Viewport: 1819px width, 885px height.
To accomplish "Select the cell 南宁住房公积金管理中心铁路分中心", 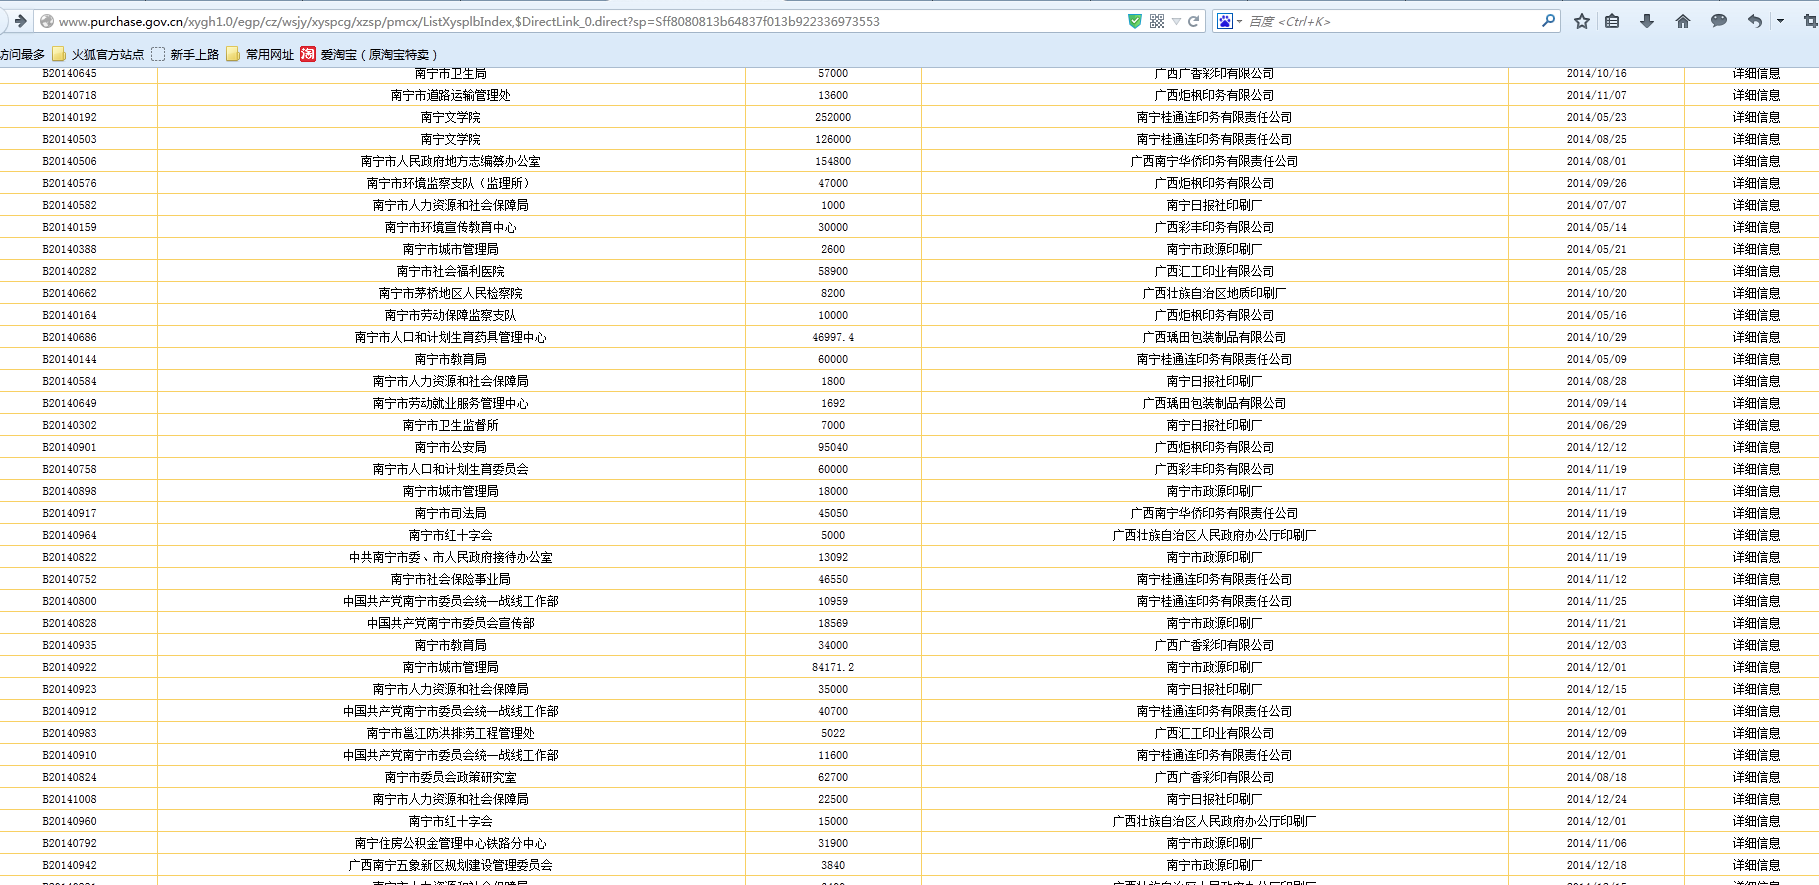I will (x=451, y=843).
